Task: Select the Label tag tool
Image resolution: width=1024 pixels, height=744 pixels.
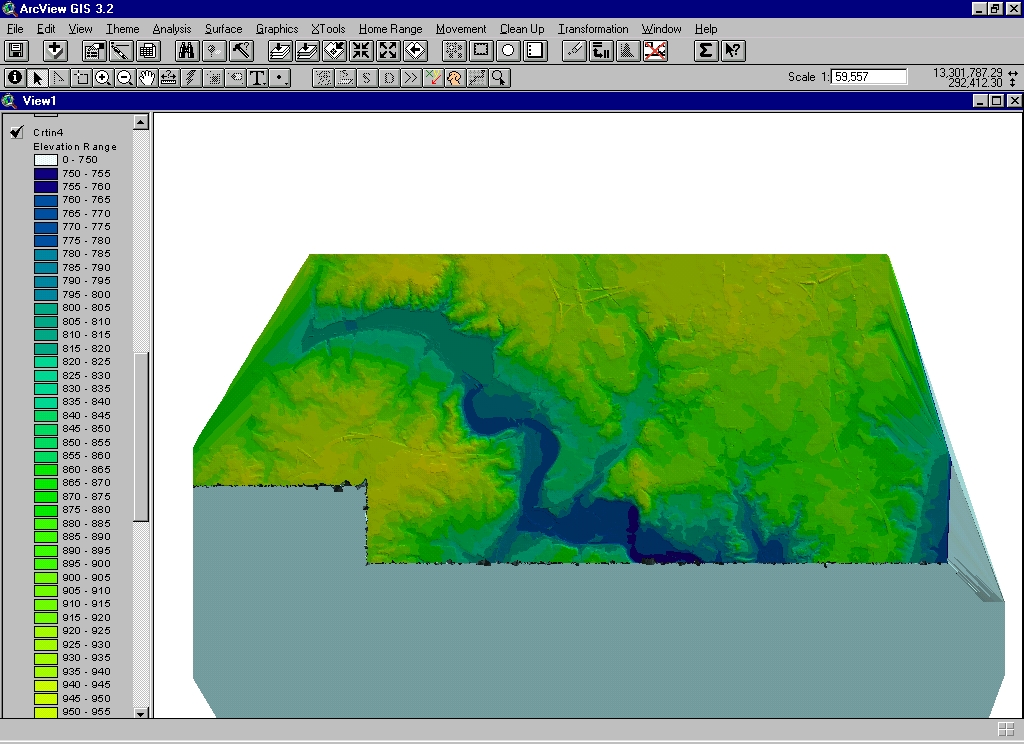Action: click(x=236, y=78)
